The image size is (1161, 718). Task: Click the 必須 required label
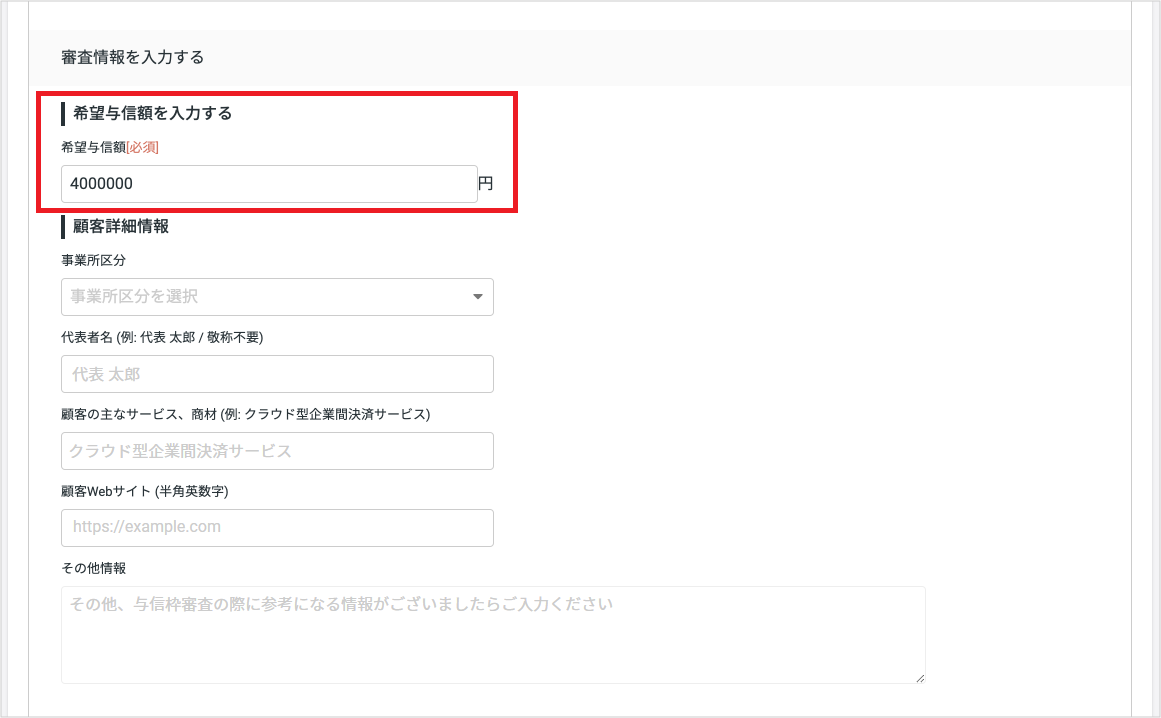click(142, 147)
